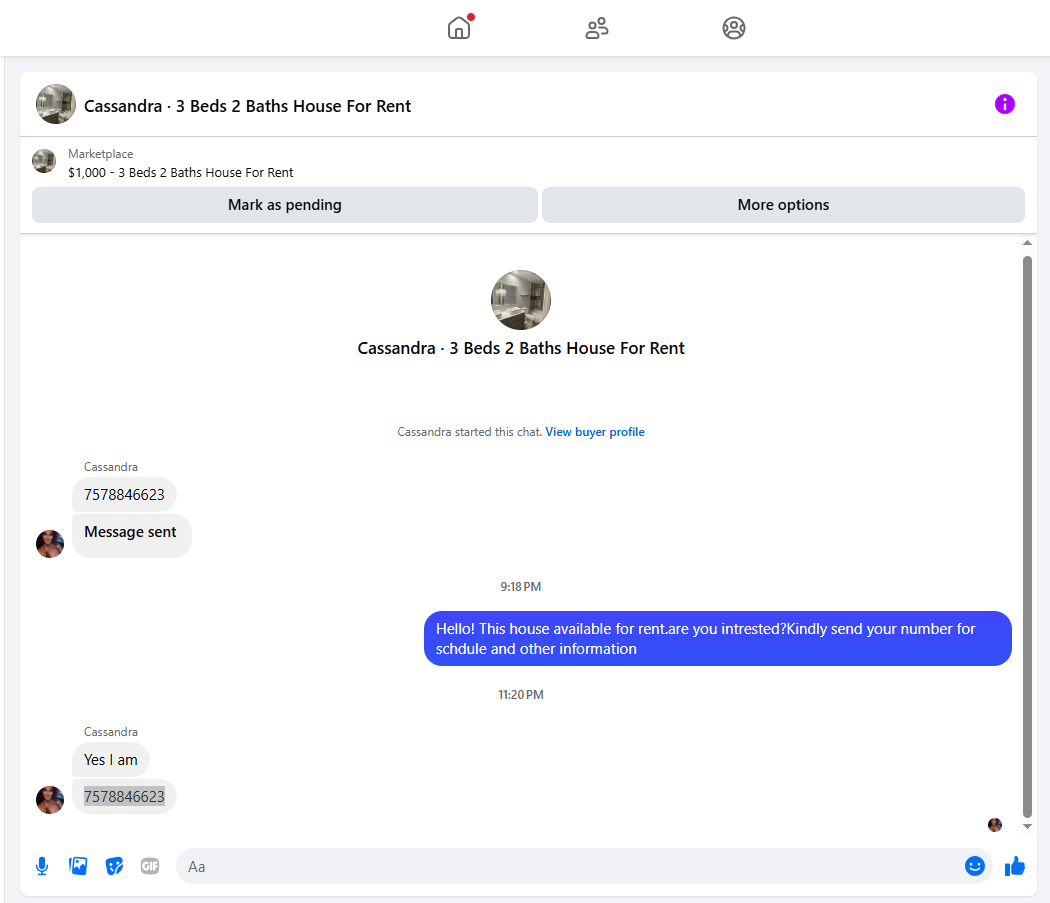Click the Mark as pending button

pos(285,205)
